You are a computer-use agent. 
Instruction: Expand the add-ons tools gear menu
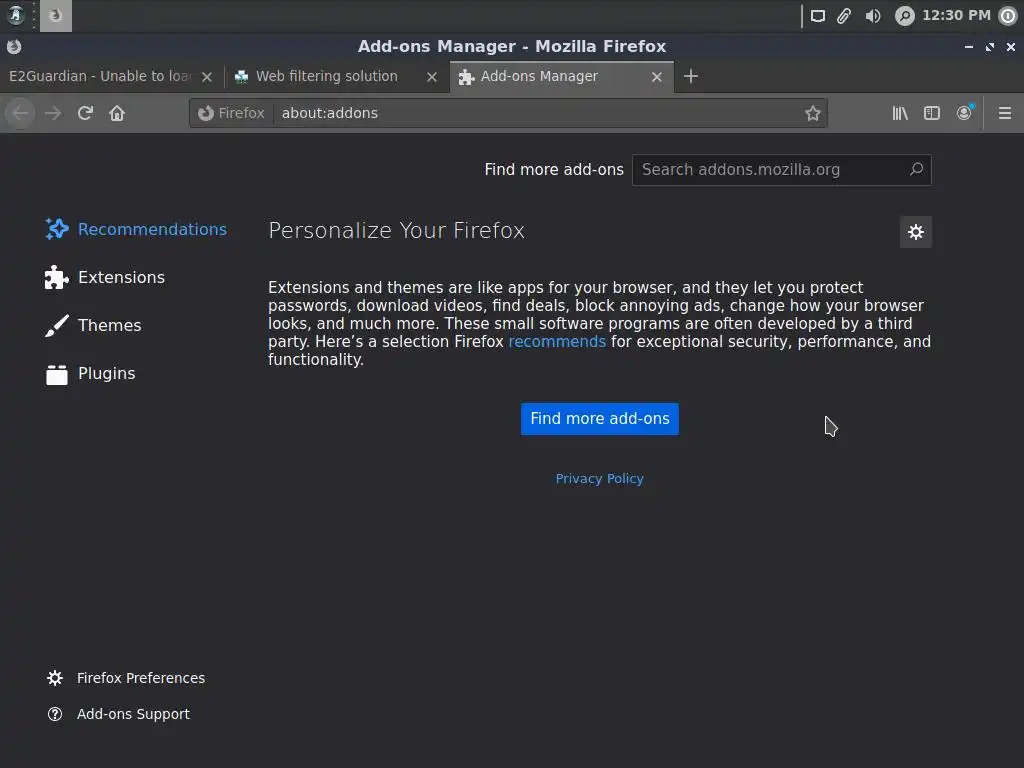(915, 232)
